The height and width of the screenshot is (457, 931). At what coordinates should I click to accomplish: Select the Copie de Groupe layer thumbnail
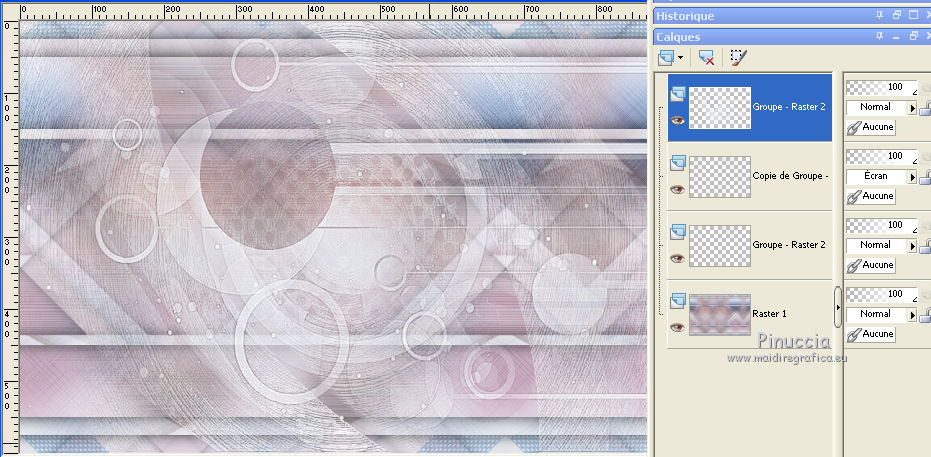(720, 177)
